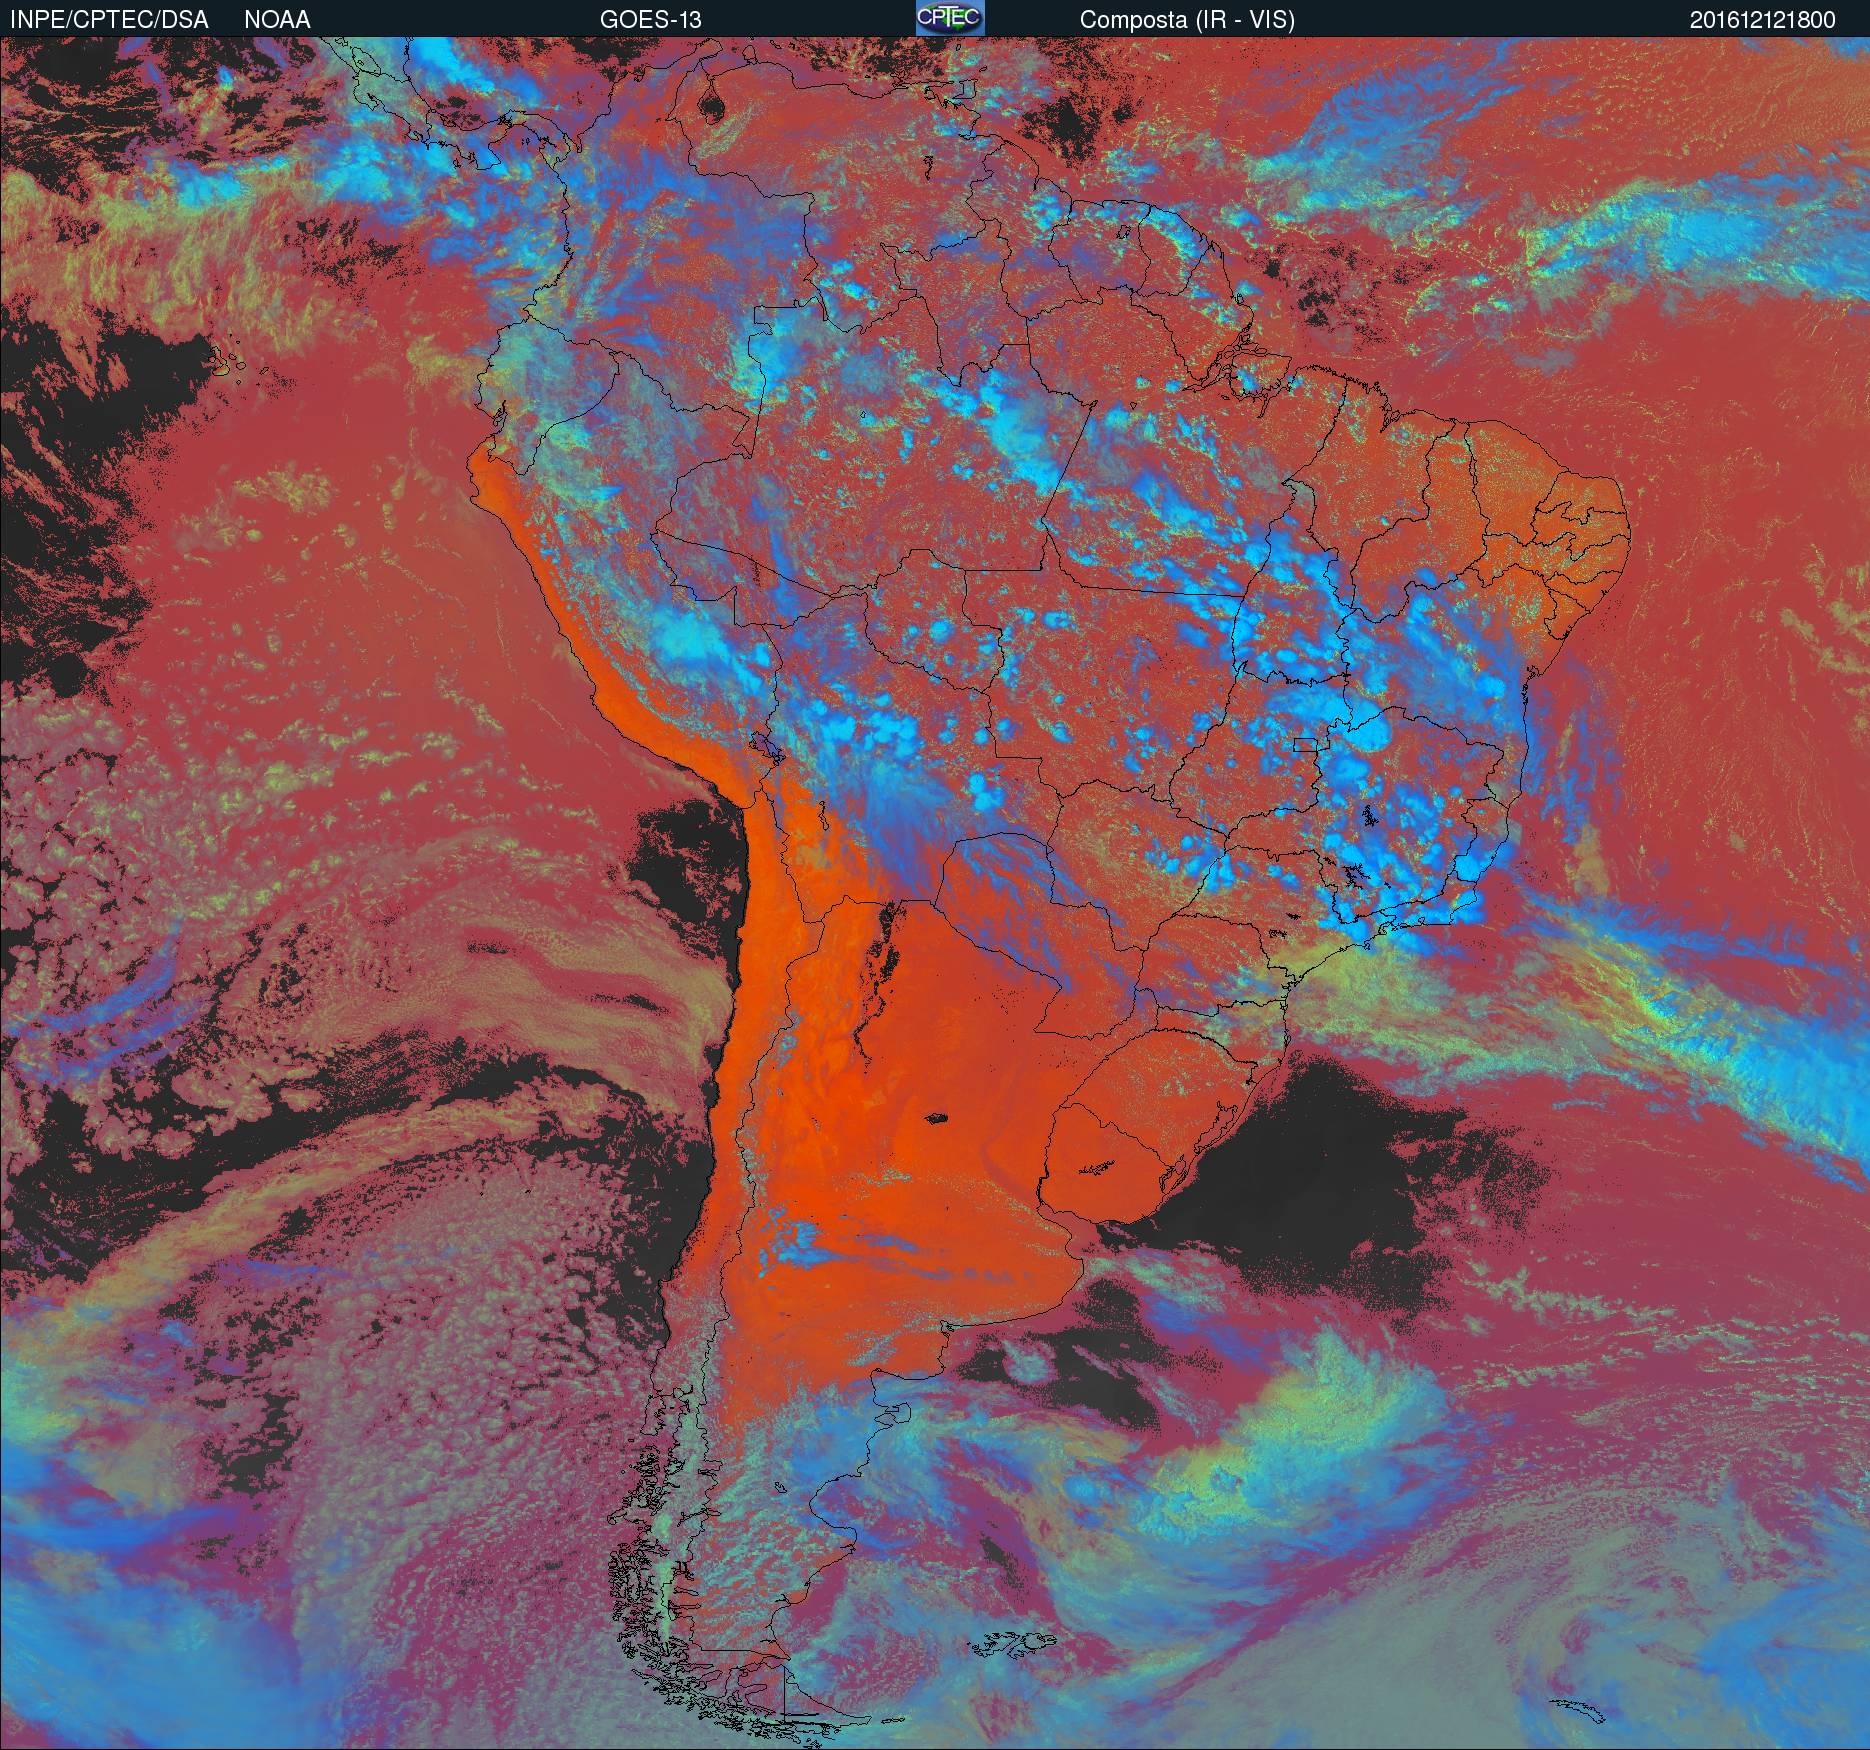The height and width of the screenshot is (1750, 1870).
Task: Click the easternmost tip of northeast Brazil
Action: (x=1627, y=535)
